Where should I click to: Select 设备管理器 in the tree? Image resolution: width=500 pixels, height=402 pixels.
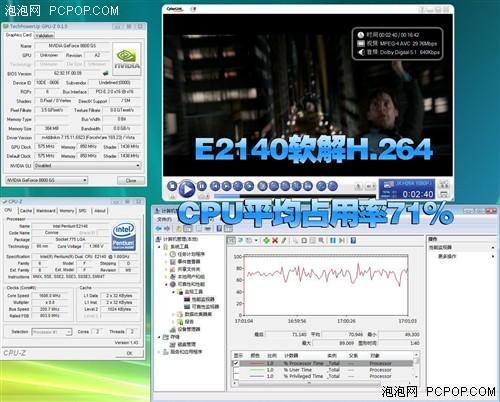(x=189, y=329)
